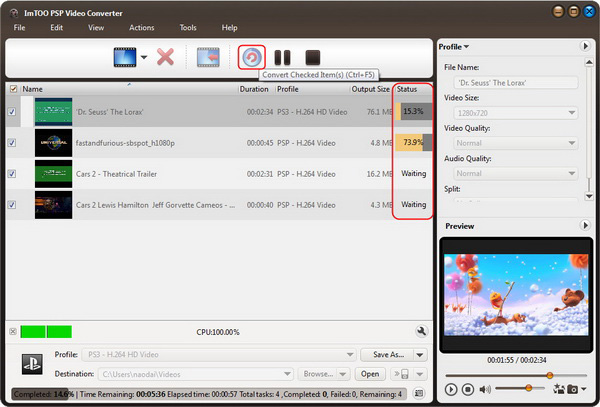Viewport: 600px width, 407px height.
Task: Select Cars 2 Theatrical Trailer thumbnail
Action: 53,174
